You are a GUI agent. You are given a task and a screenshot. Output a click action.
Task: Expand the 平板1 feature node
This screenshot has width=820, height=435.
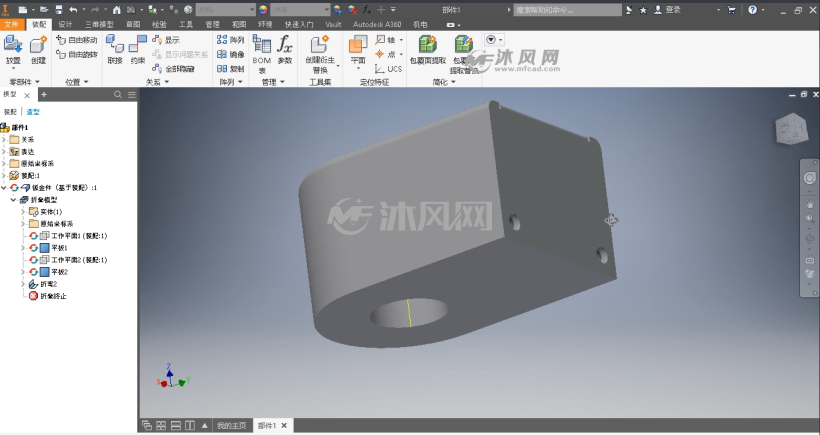[23, 247]
